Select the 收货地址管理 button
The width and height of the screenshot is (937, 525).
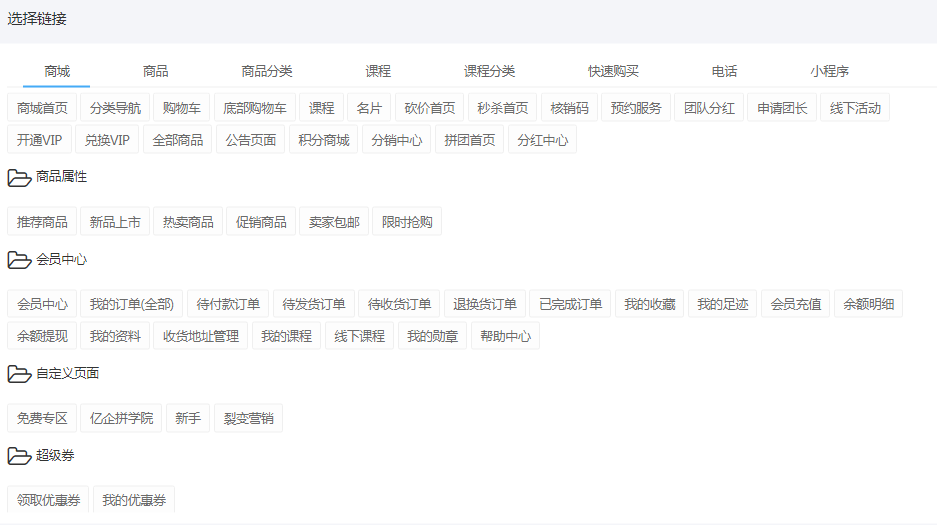point(200,336)
